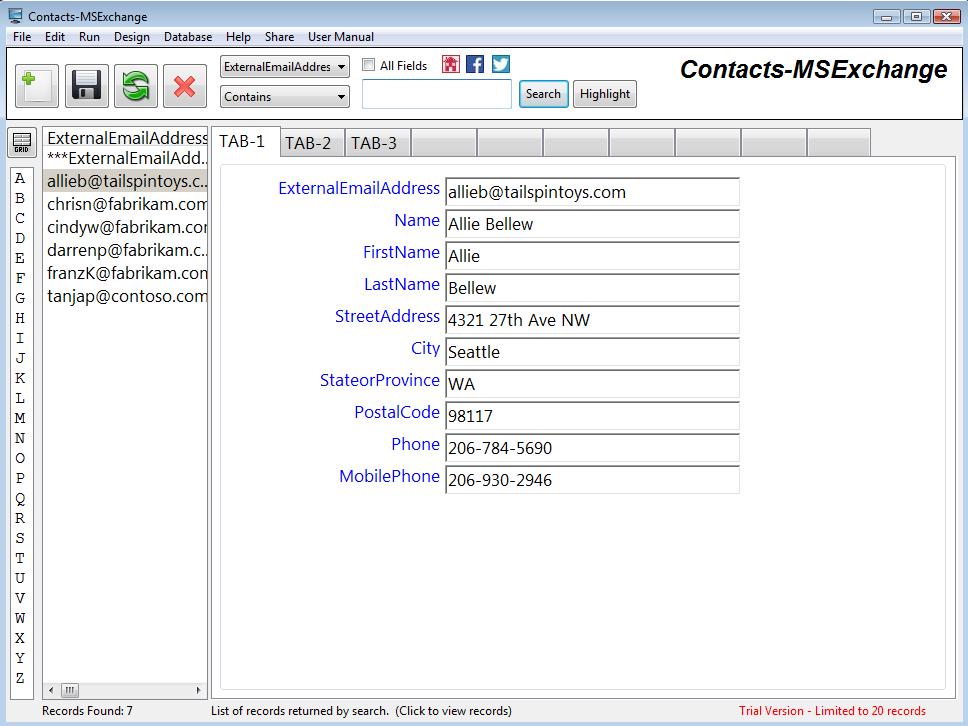
Task: Click the add new record icon
Action: 37,86
